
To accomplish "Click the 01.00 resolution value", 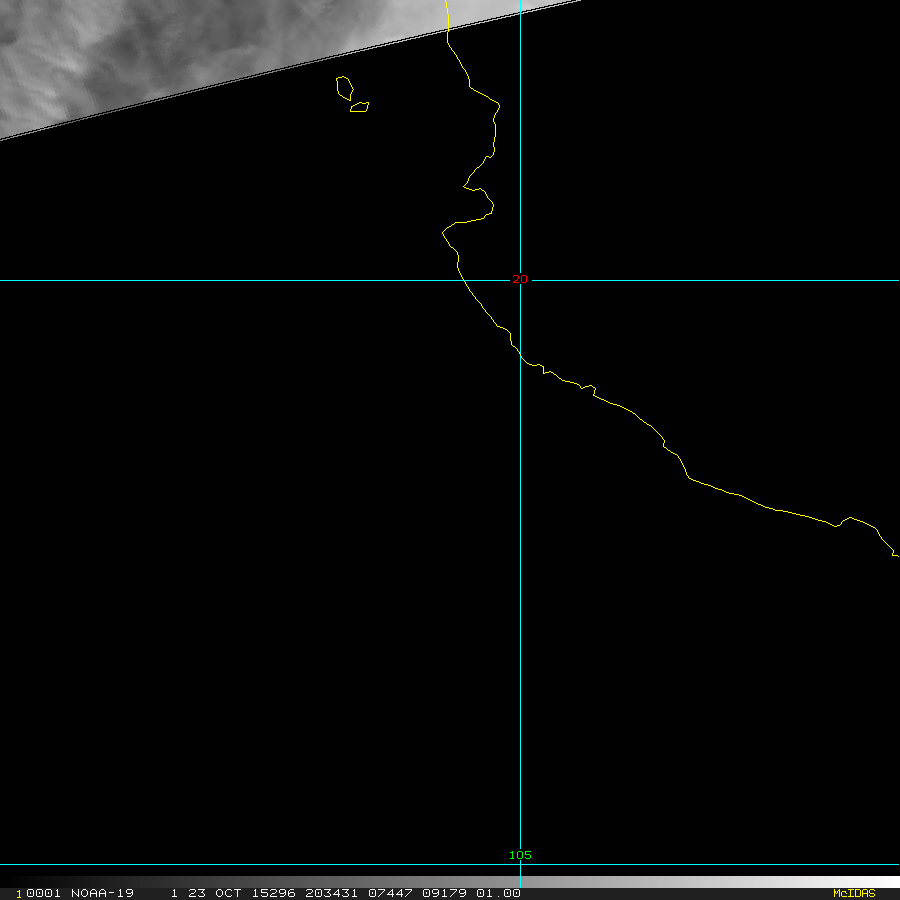I will [x=498, y=893].
